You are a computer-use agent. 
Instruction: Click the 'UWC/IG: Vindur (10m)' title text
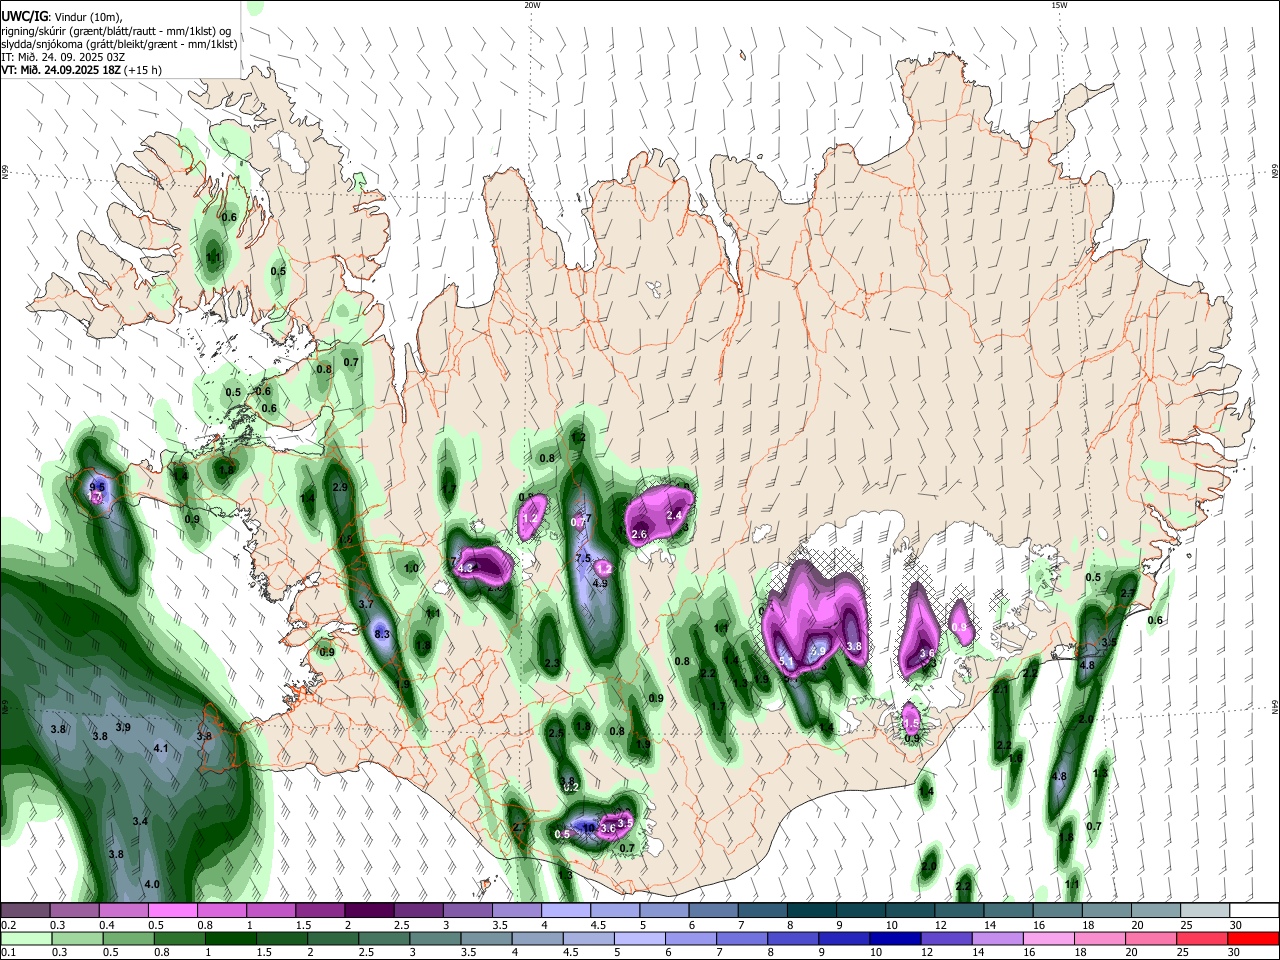[61, 15]
